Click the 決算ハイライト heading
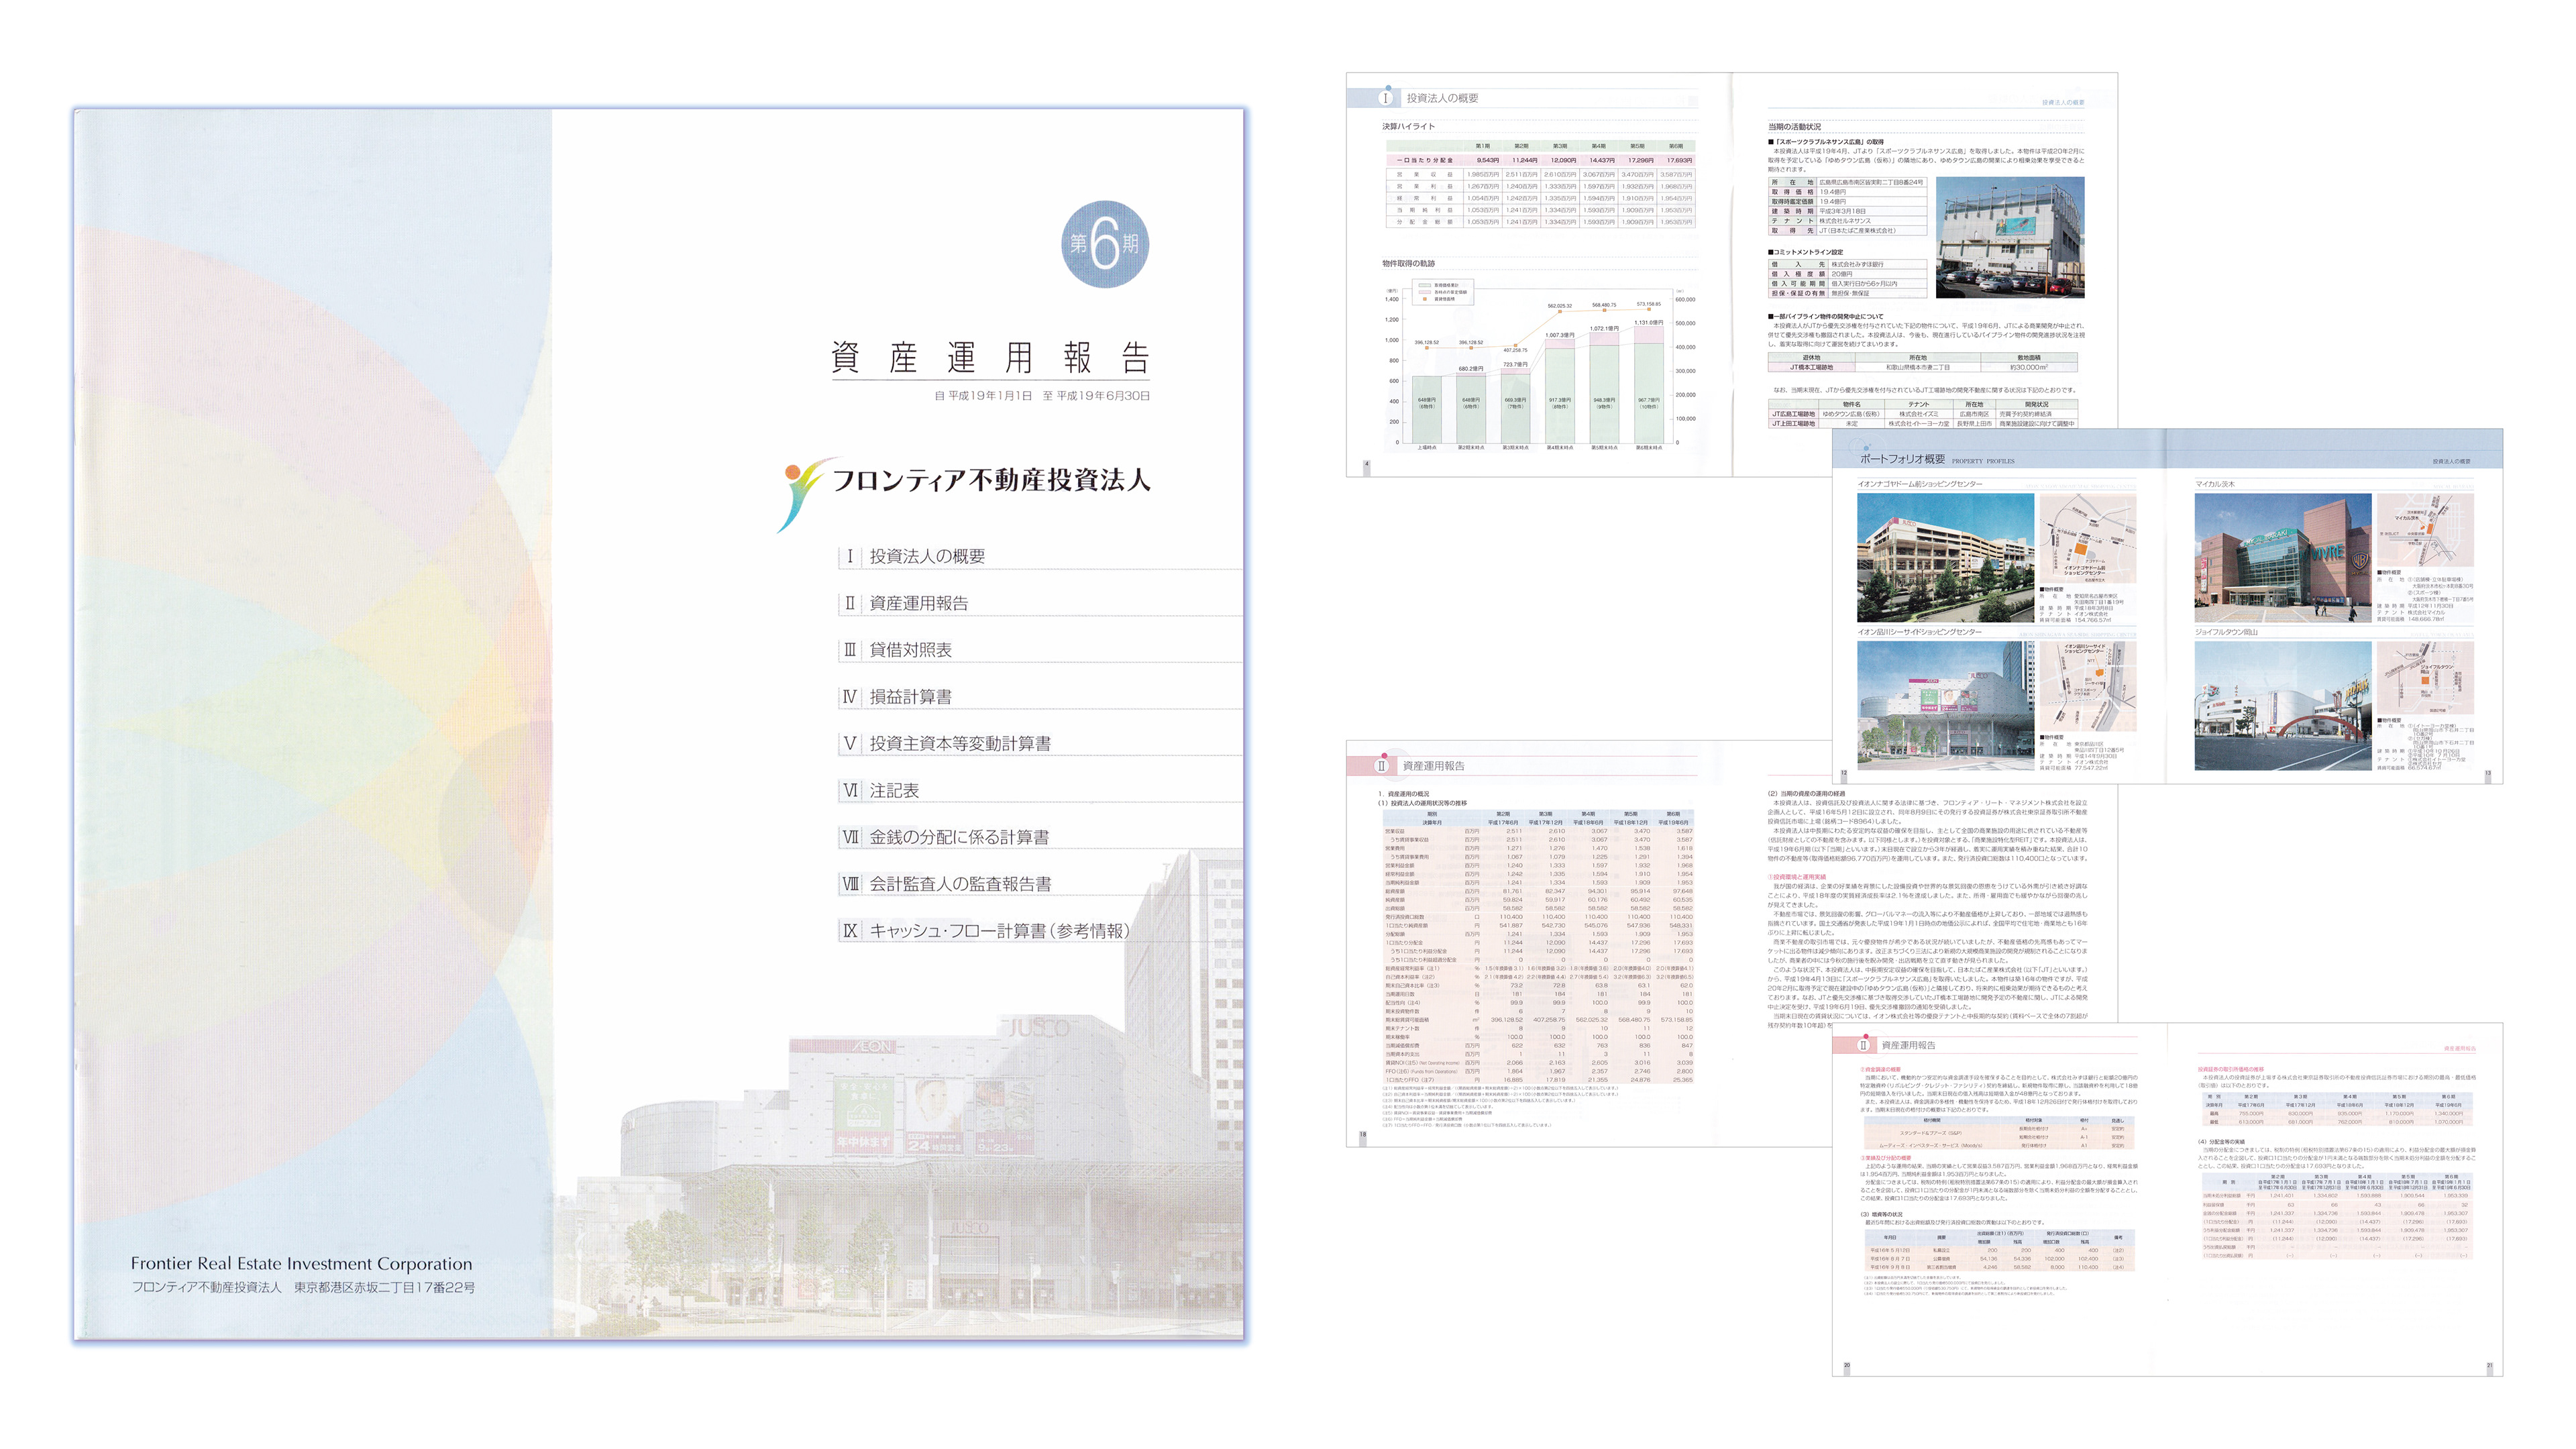This screenshot has height=1449, width=2576. tap(1408, 127)
